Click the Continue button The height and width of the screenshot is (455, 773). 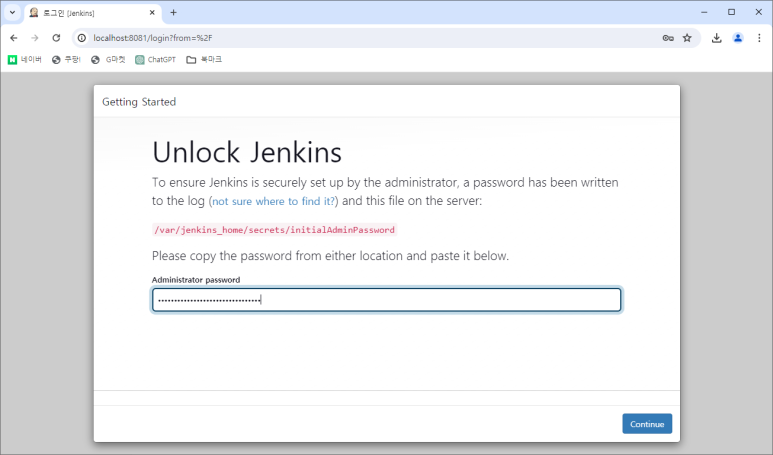647,424
